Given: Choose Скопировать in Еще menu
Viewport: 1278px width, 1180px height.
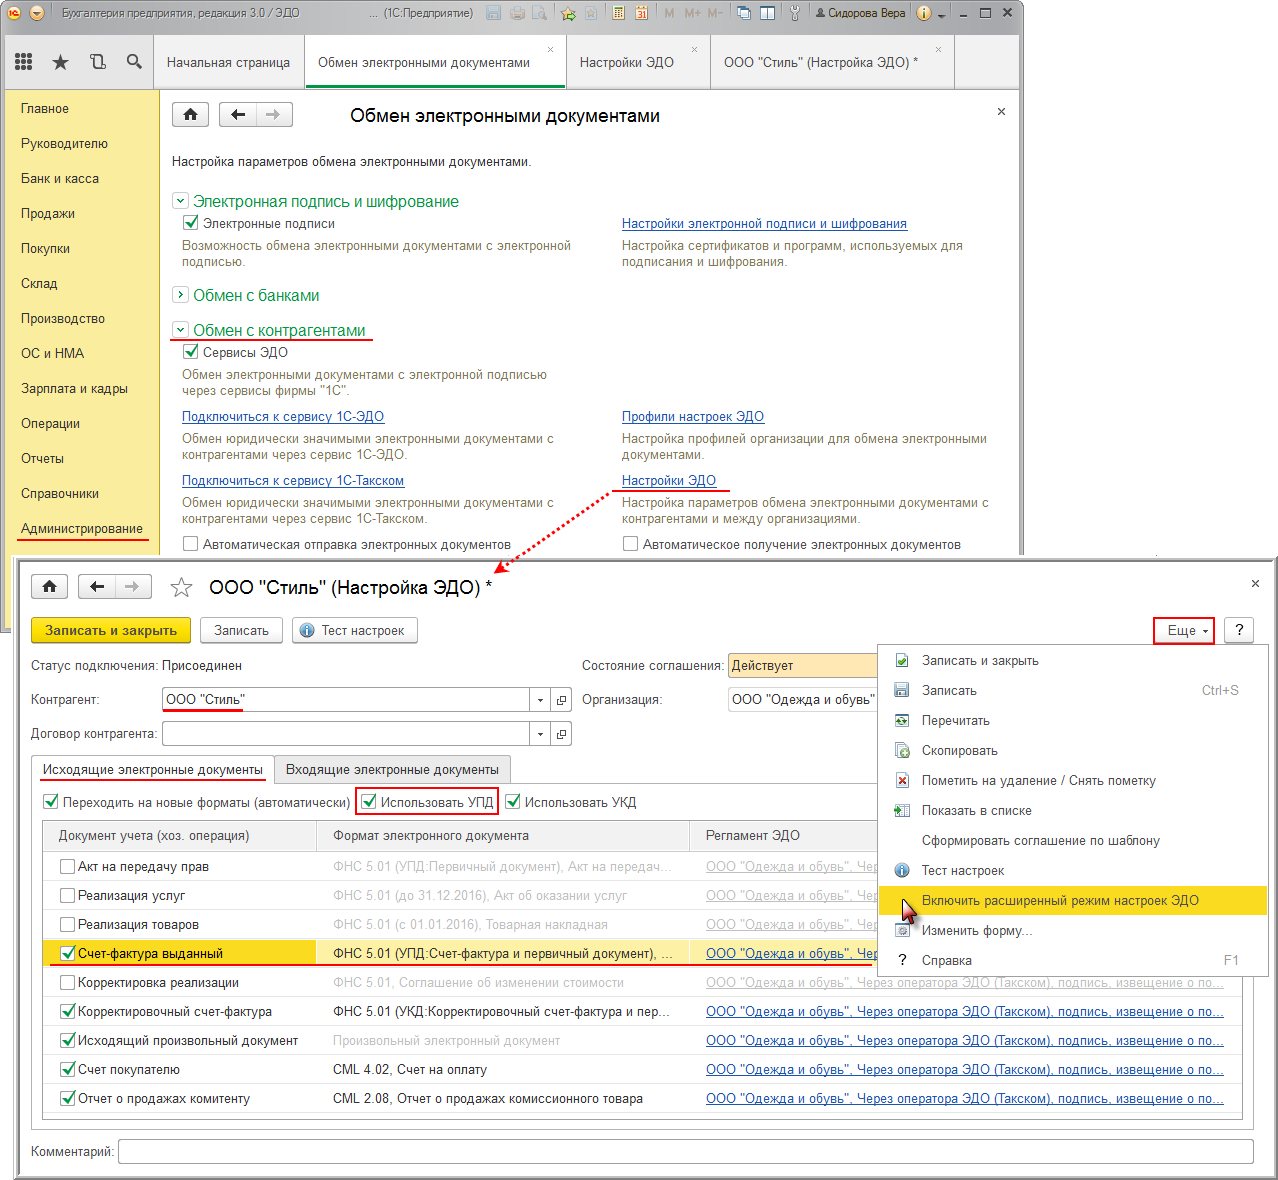Looking at the screenshot, I should pyautogui.click(x=1073, y=751).
